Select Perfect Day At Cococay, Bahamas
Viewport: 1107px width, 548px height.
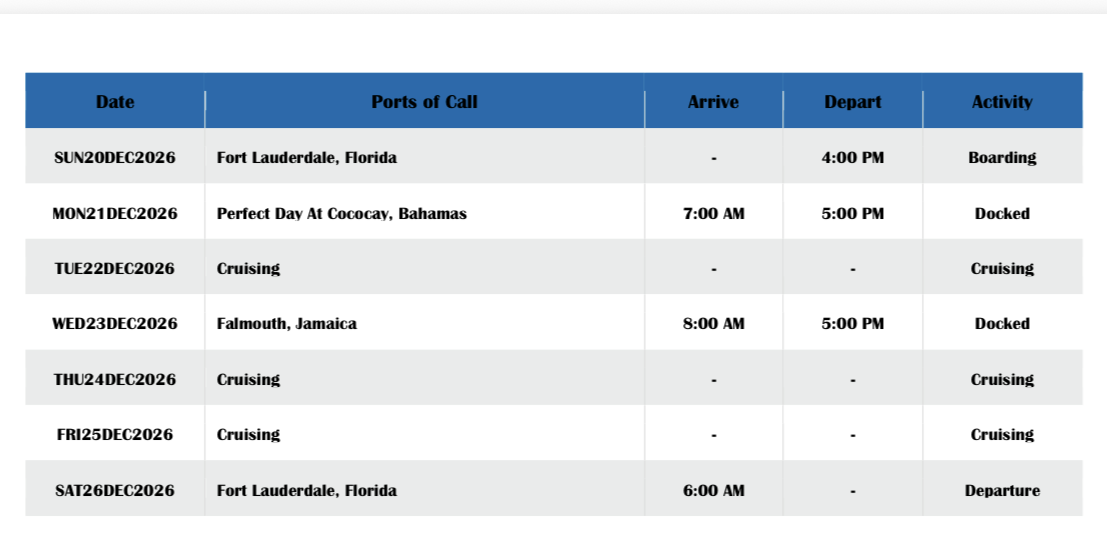342,213
